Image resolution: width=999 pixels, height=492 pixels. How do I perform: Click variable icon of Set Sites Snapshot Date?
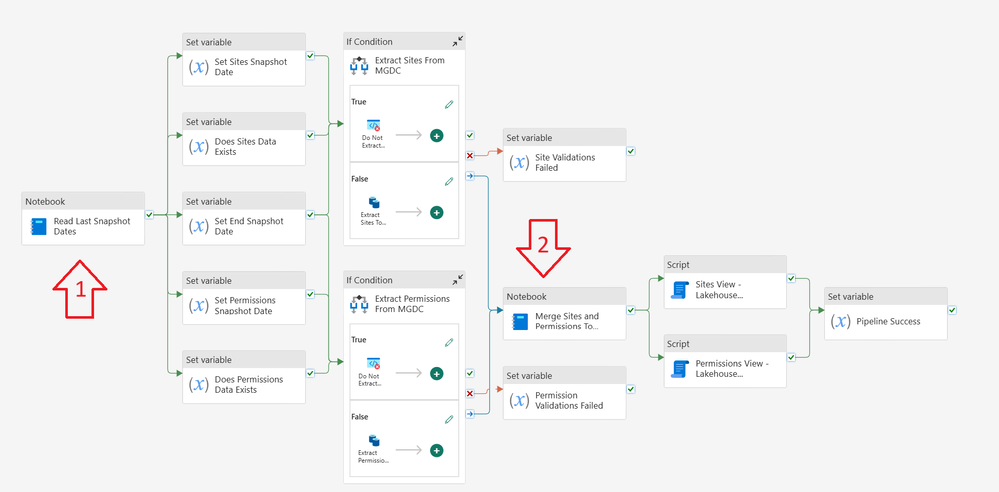[x=199, y=67]
